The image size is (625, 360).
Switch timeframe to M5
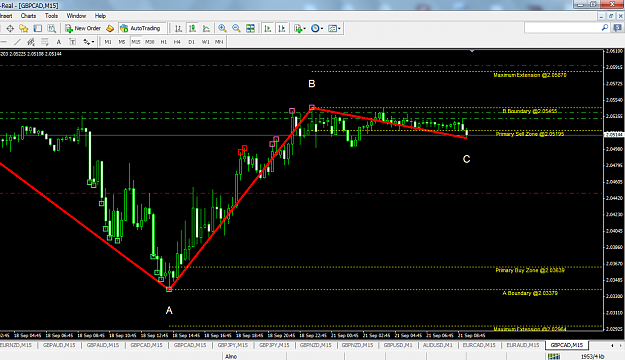pos(122,42)
